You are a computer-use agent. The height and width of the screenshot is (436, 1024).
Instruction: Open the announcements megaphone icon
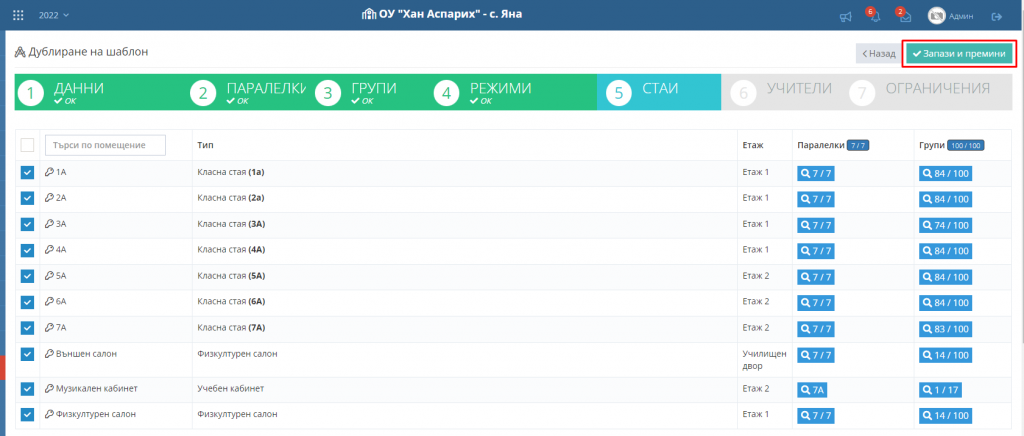(845, 17)
